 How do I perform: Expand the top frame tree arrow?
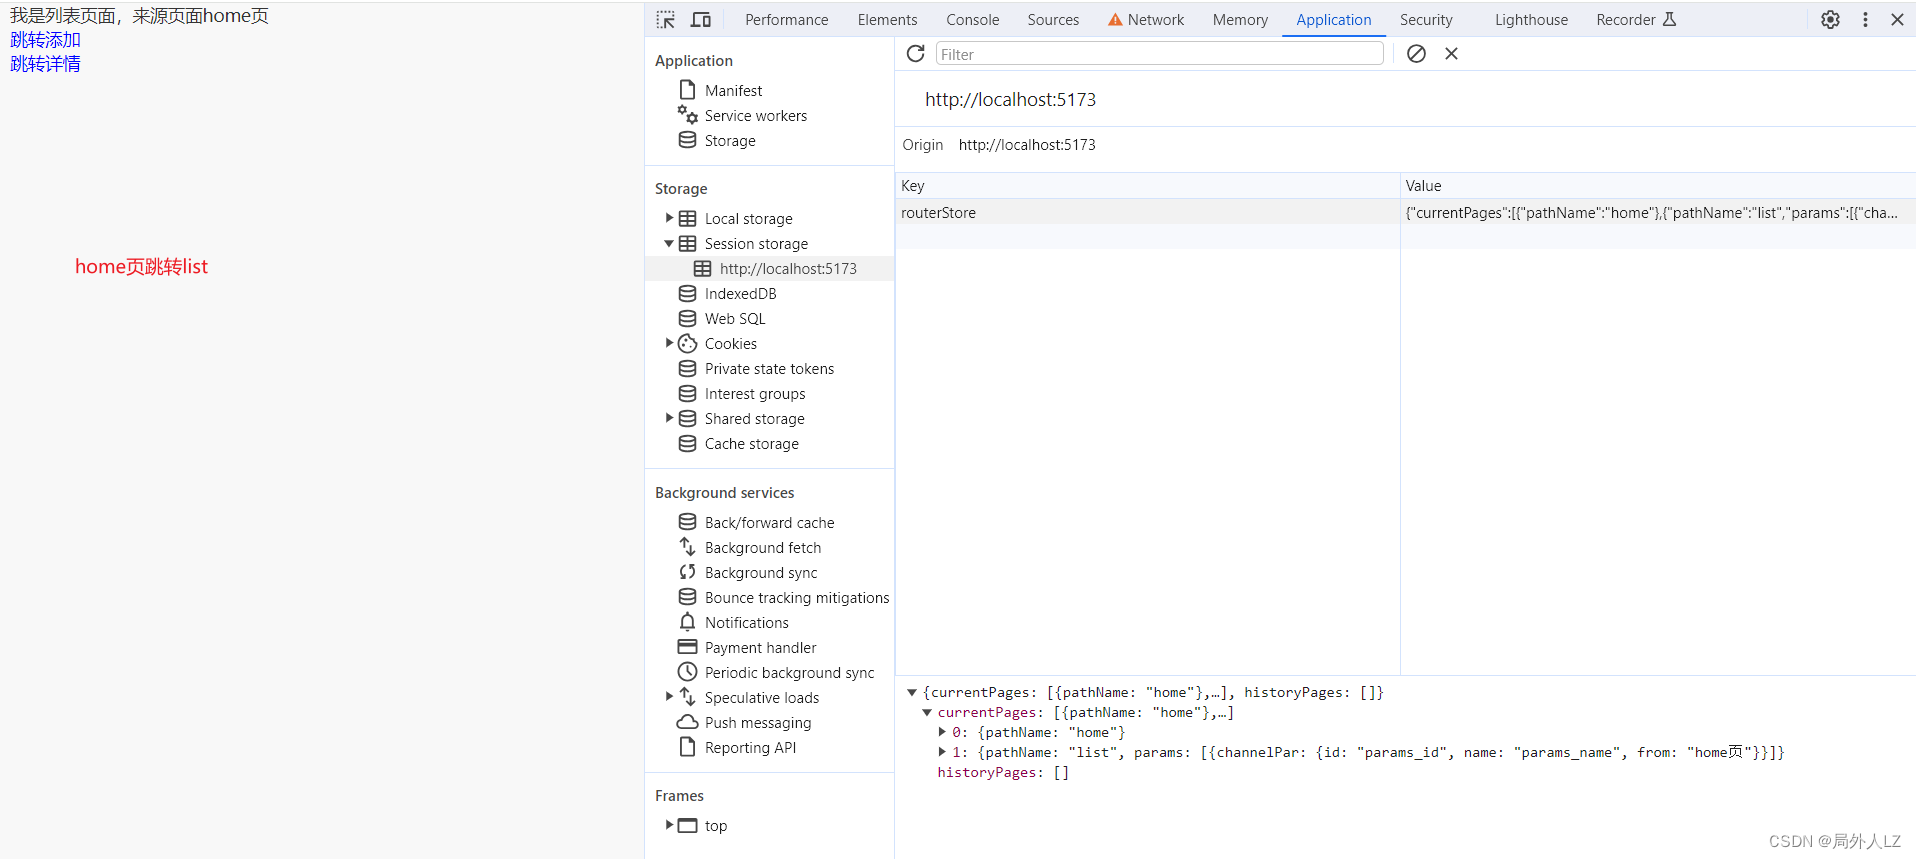coord(669,825)
